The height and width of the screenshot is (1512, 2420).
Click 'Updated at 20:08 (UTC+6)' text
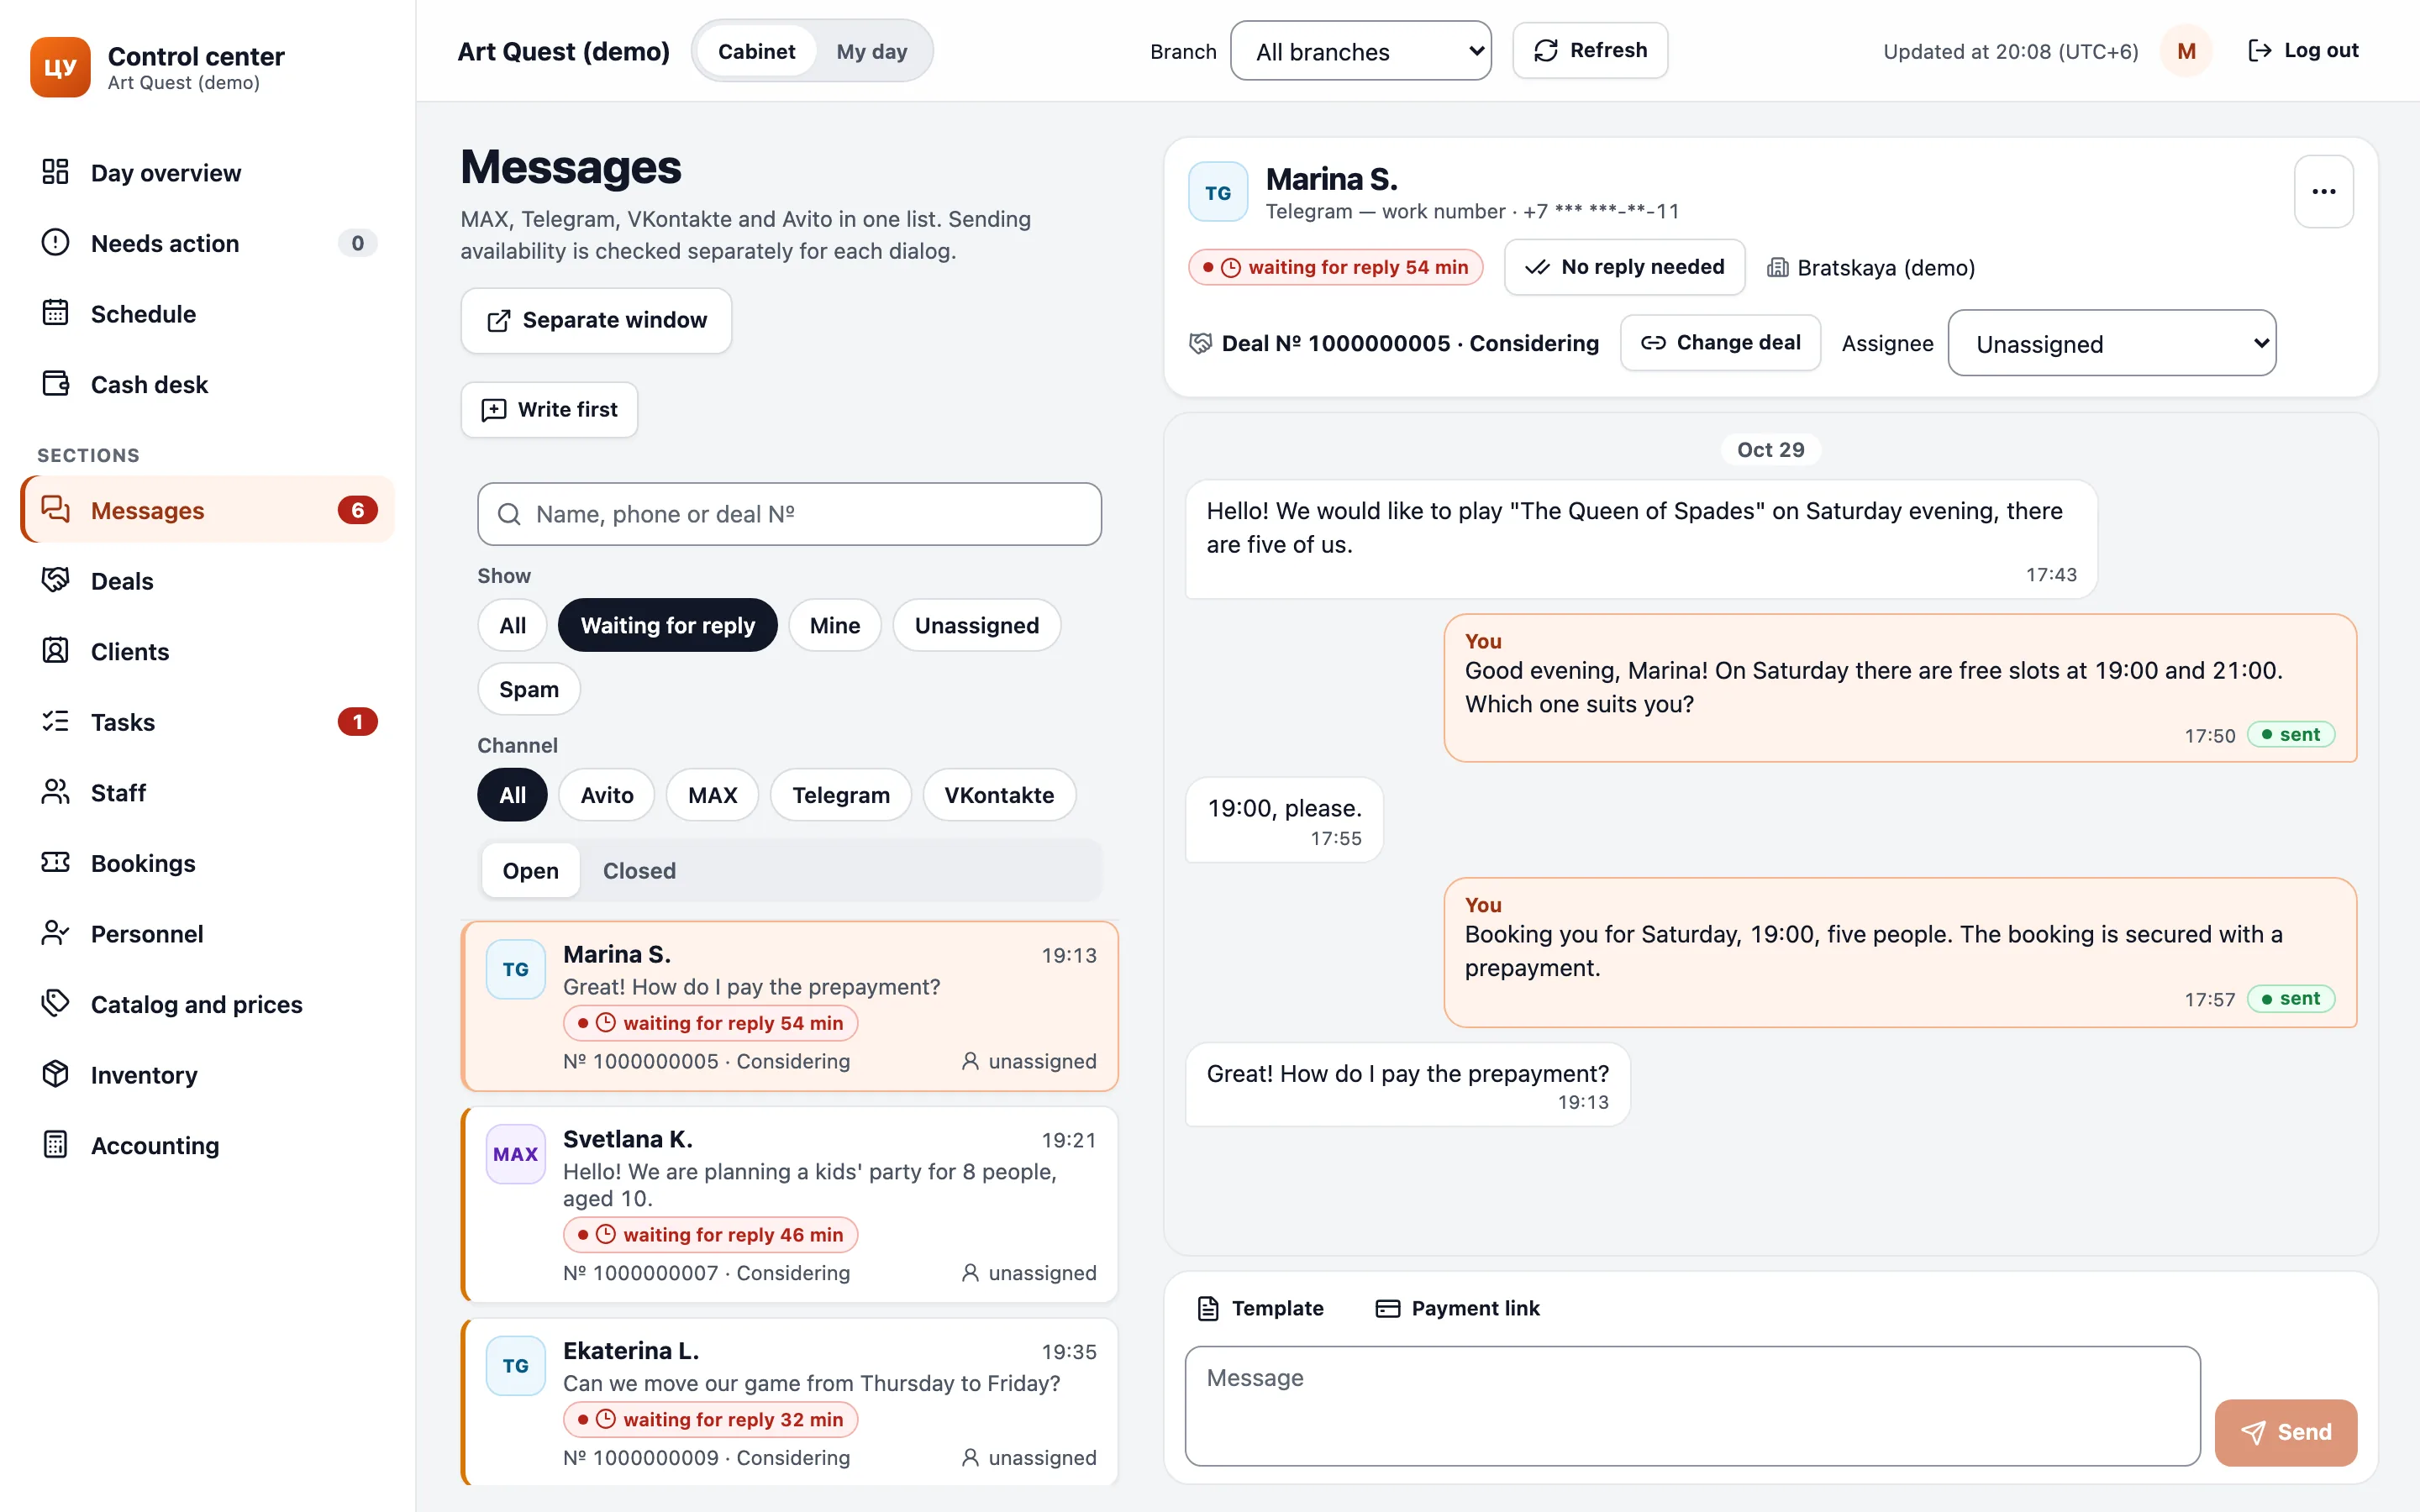[2010, 52]
